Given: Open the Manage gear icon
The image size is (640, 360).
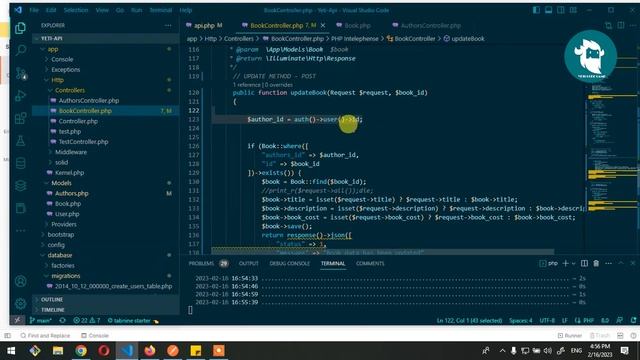Looking at the screenshot, I should [20, 303].
